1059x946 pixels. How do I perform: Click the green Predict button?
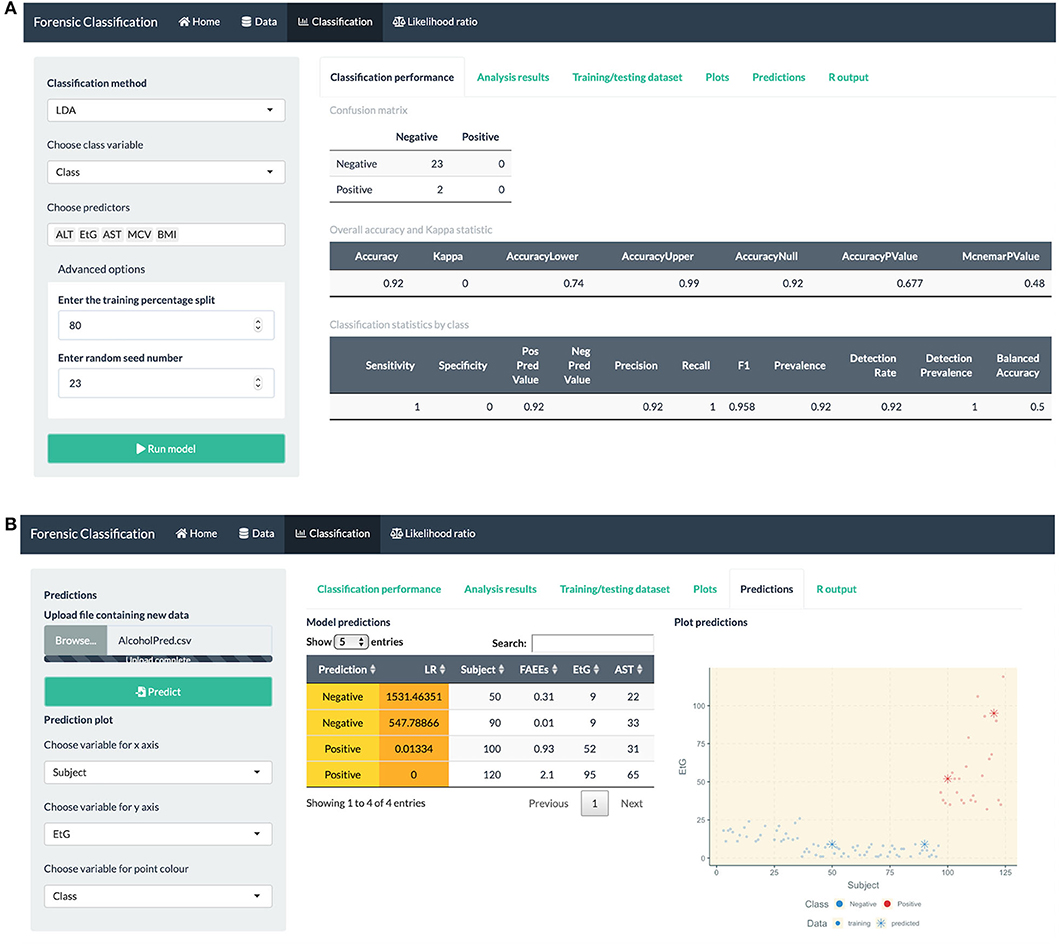pos(158,691)
